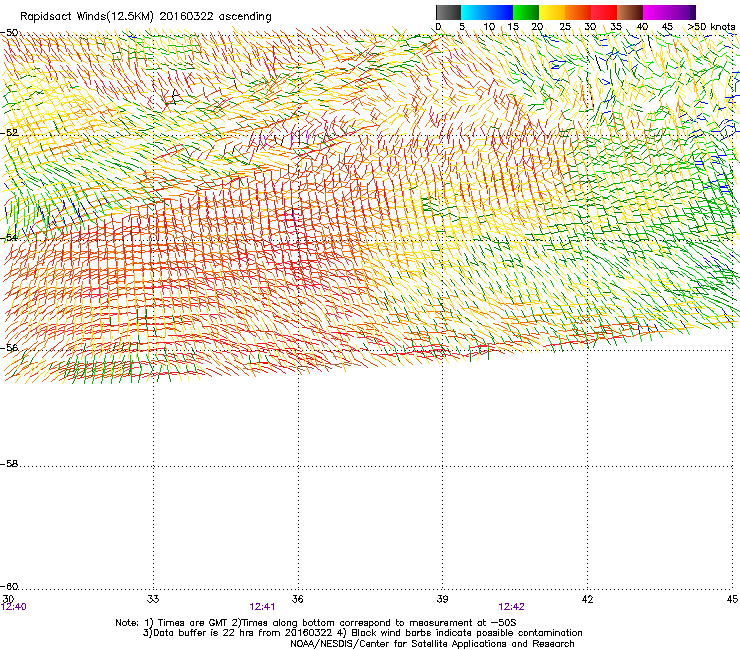Click the purple time label '12:42'
Viewport: 740px width, 650px height.
pyautogui.click(x=512, y=607)
